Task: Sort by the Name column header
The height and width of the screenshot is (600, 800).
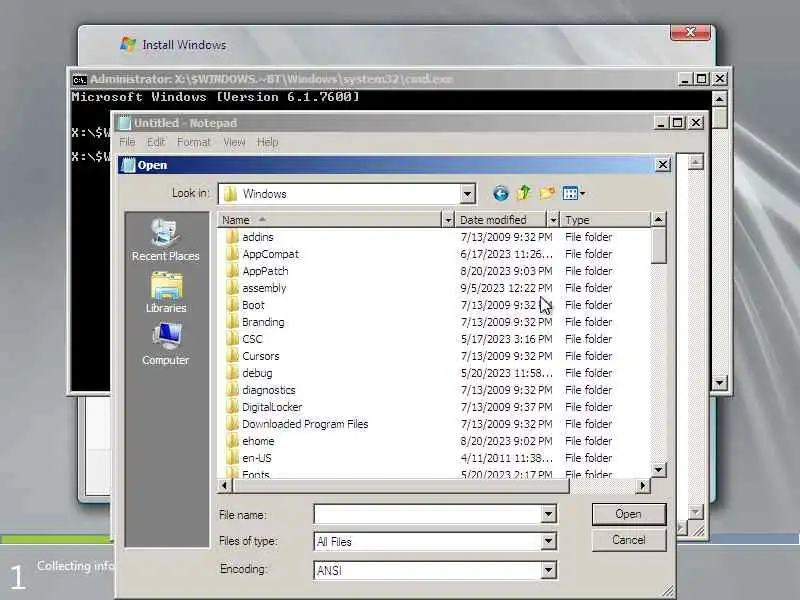Action: (329, 220)
